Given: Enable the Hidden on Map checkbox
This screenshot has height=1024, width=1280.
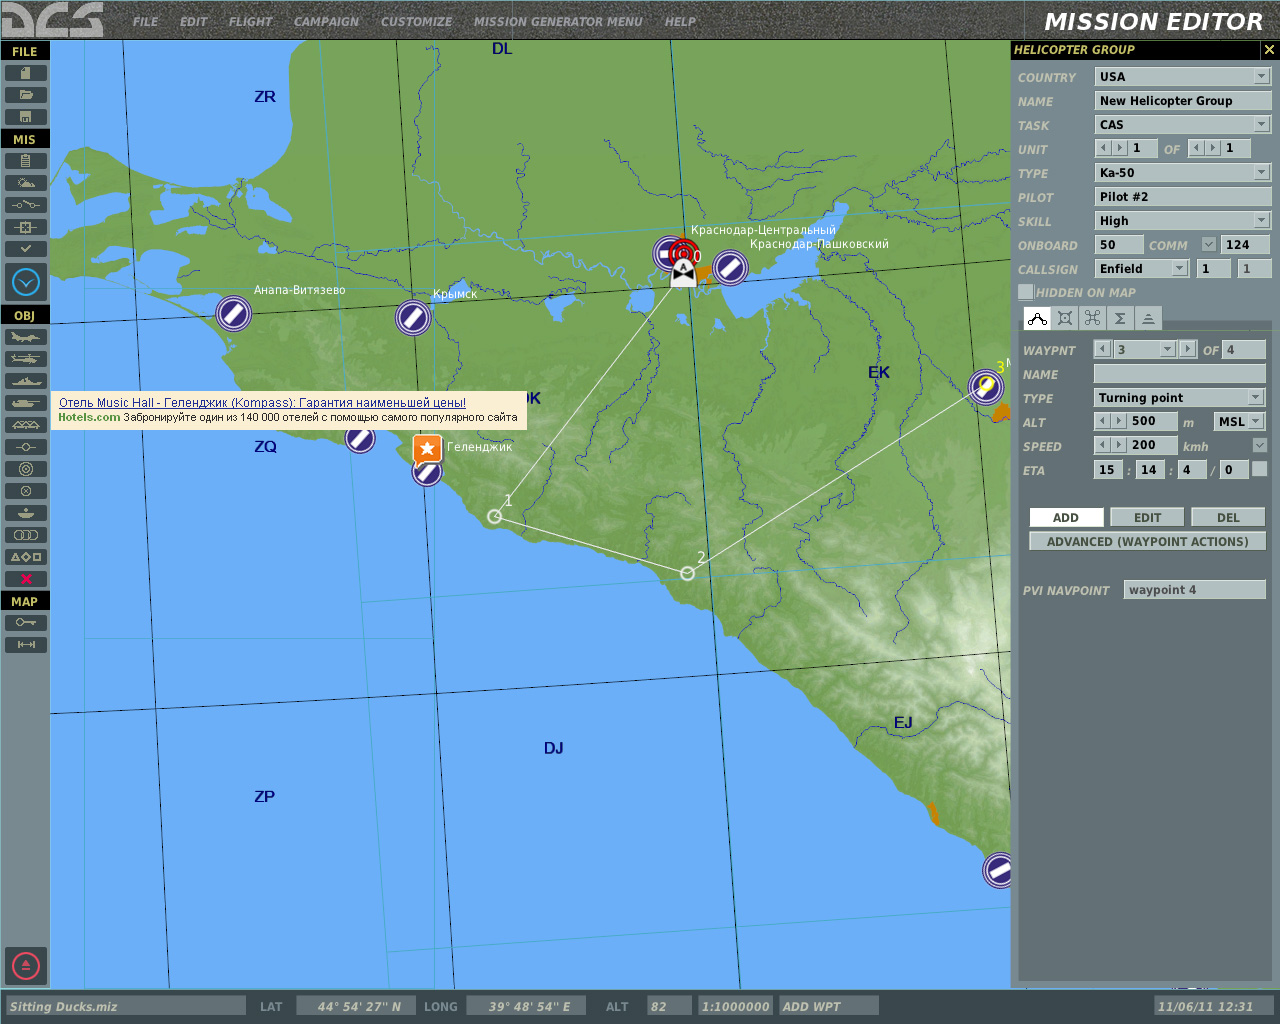Looking at the screenshot, I should tap(1025, 292).
